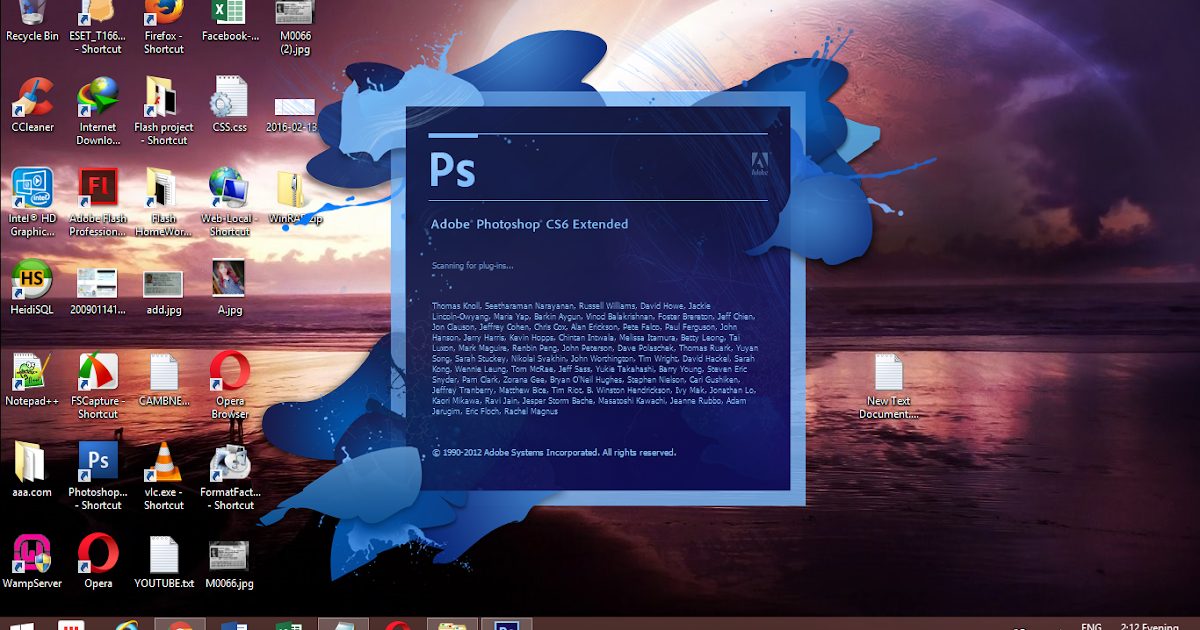This screenshot has height=630, width=1200.
Task: Select the FSCapture shortcut icon
Action: pos(98,372)
